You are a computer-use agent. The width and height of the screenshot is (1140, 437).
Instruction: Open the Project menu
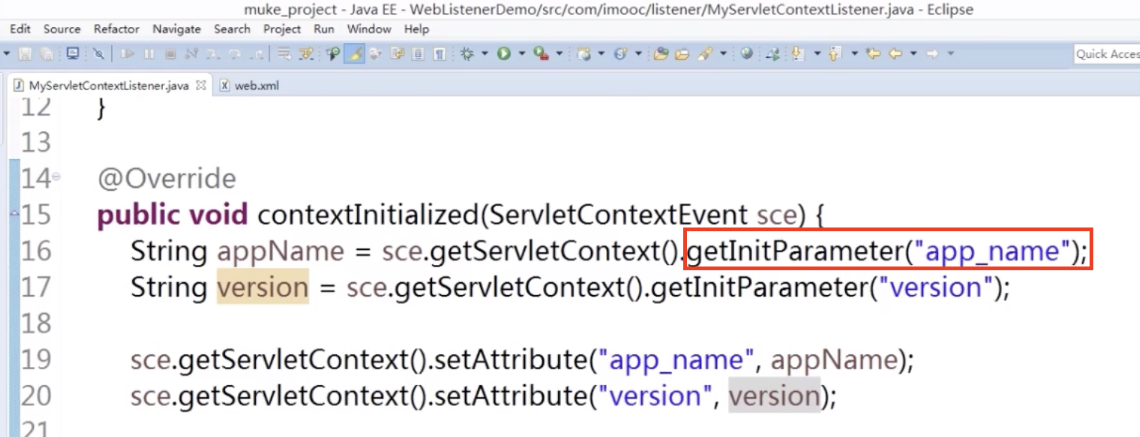[x=282, y=29]
